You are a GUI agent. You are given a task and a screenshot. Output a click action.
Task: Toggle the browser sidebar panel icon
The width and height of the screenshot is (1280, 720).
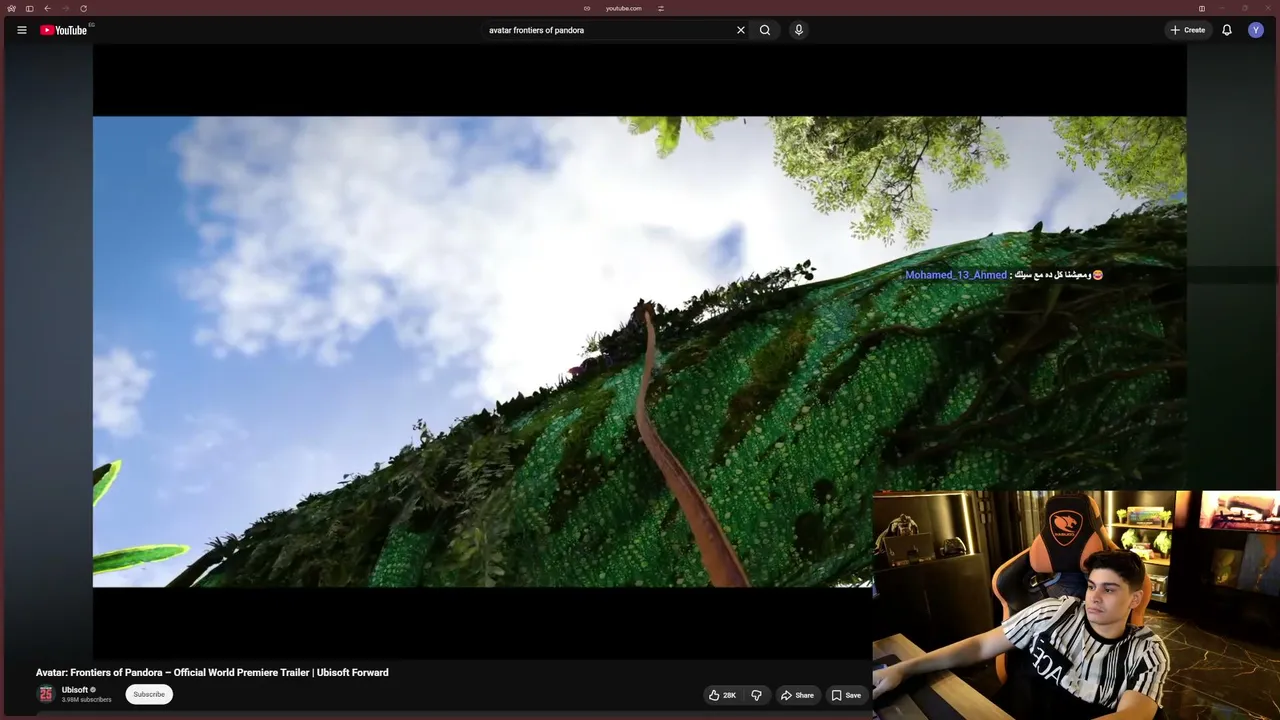pos(29,8)
